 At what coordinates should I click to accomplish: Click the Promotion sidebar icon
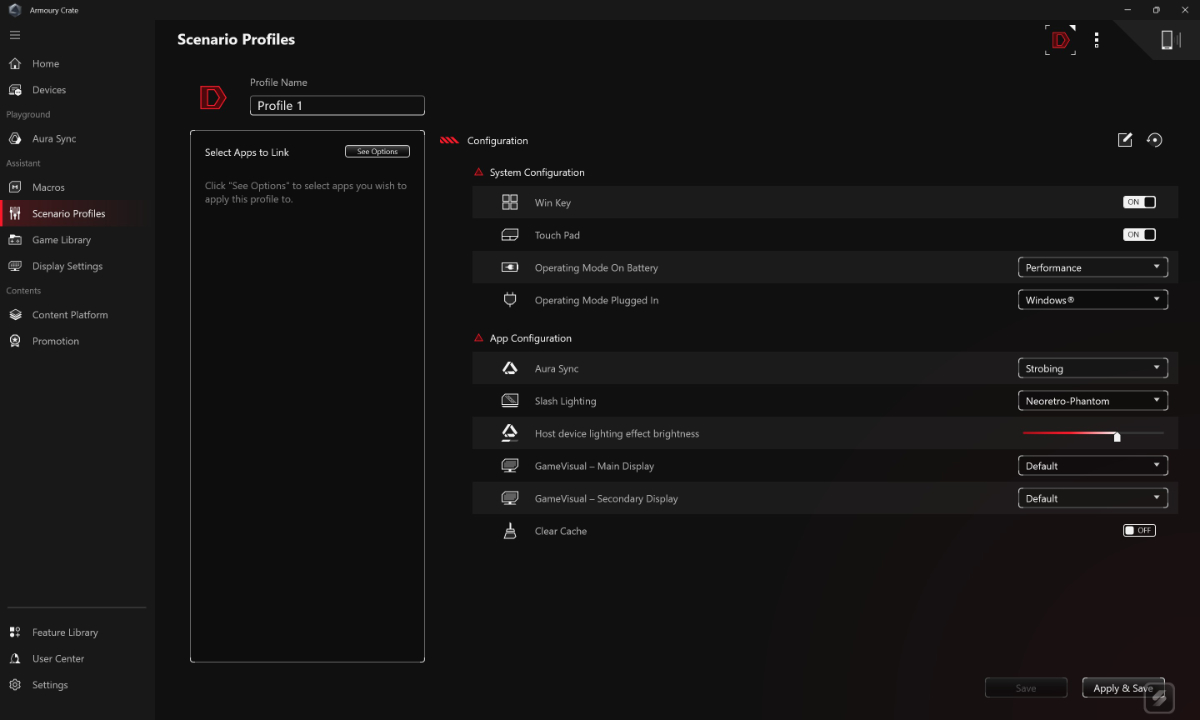(15, 341)
